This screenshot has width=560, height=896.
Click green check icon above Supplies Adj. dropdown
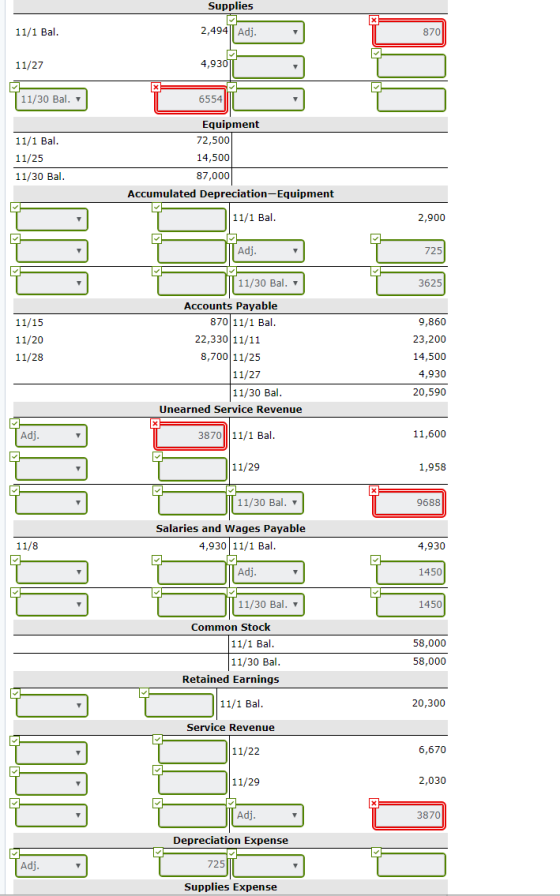(231, 20)
